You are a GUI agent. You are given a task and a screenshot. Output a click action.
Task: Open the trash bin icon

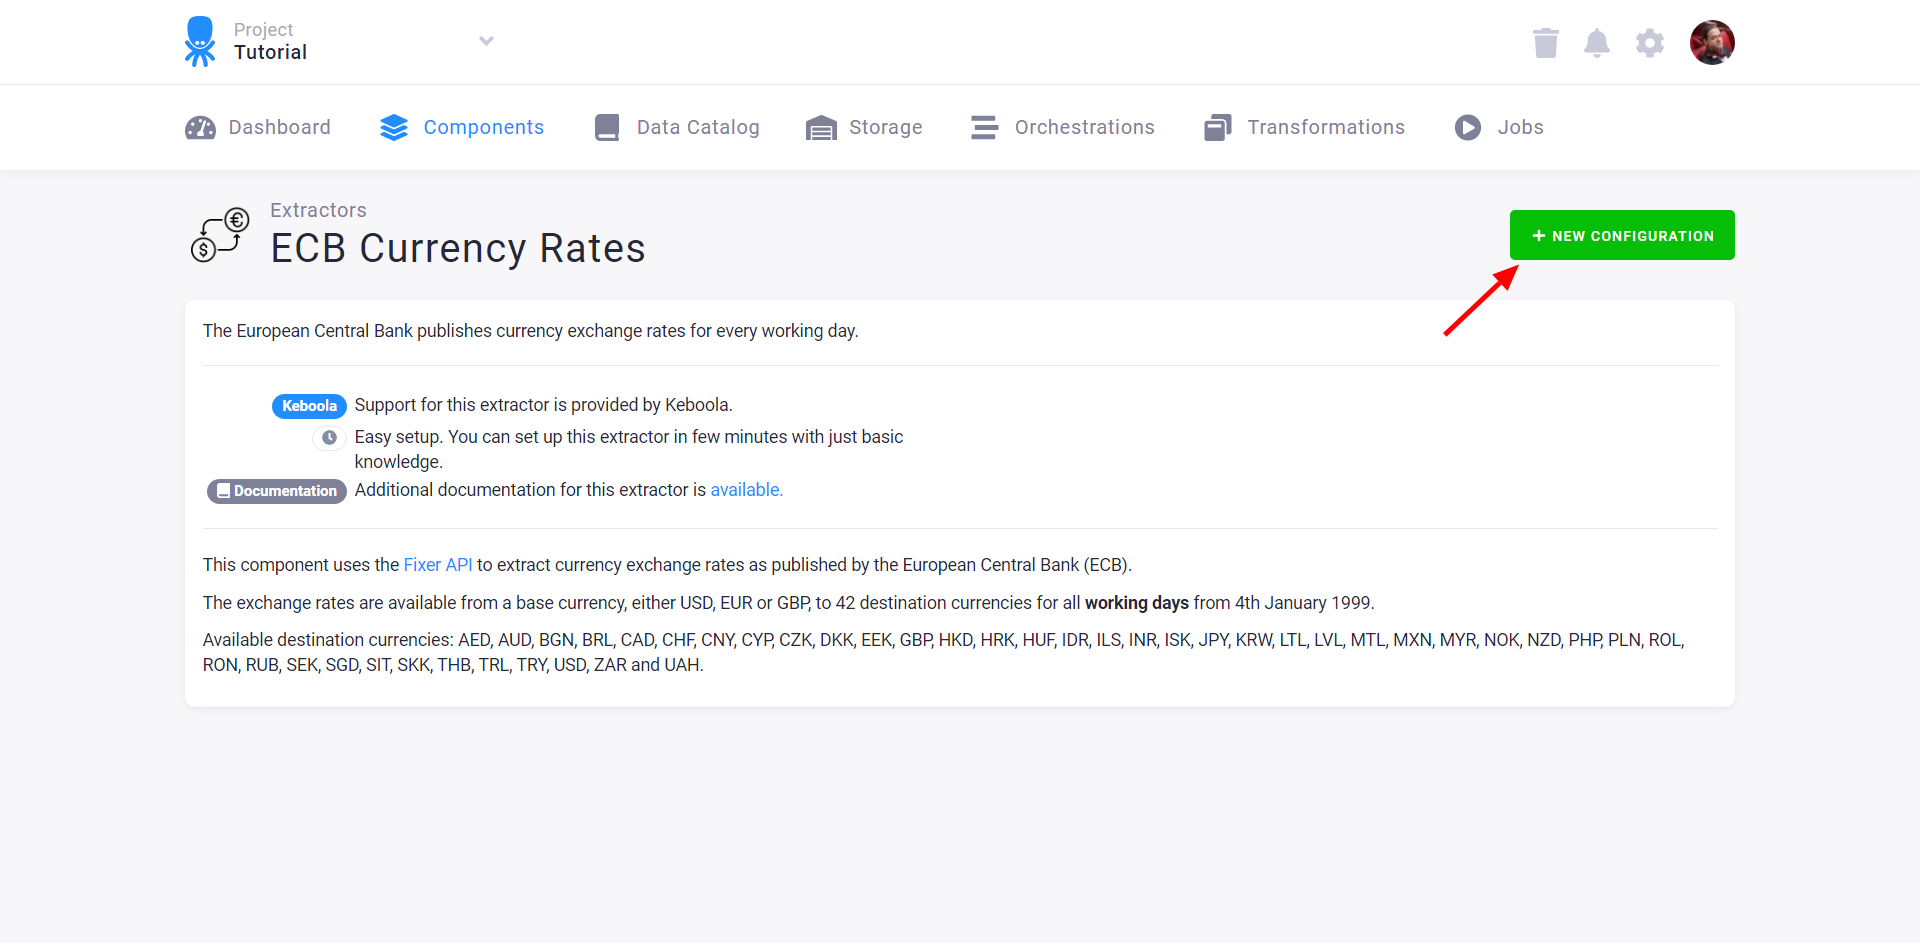tap(1545, 43)
